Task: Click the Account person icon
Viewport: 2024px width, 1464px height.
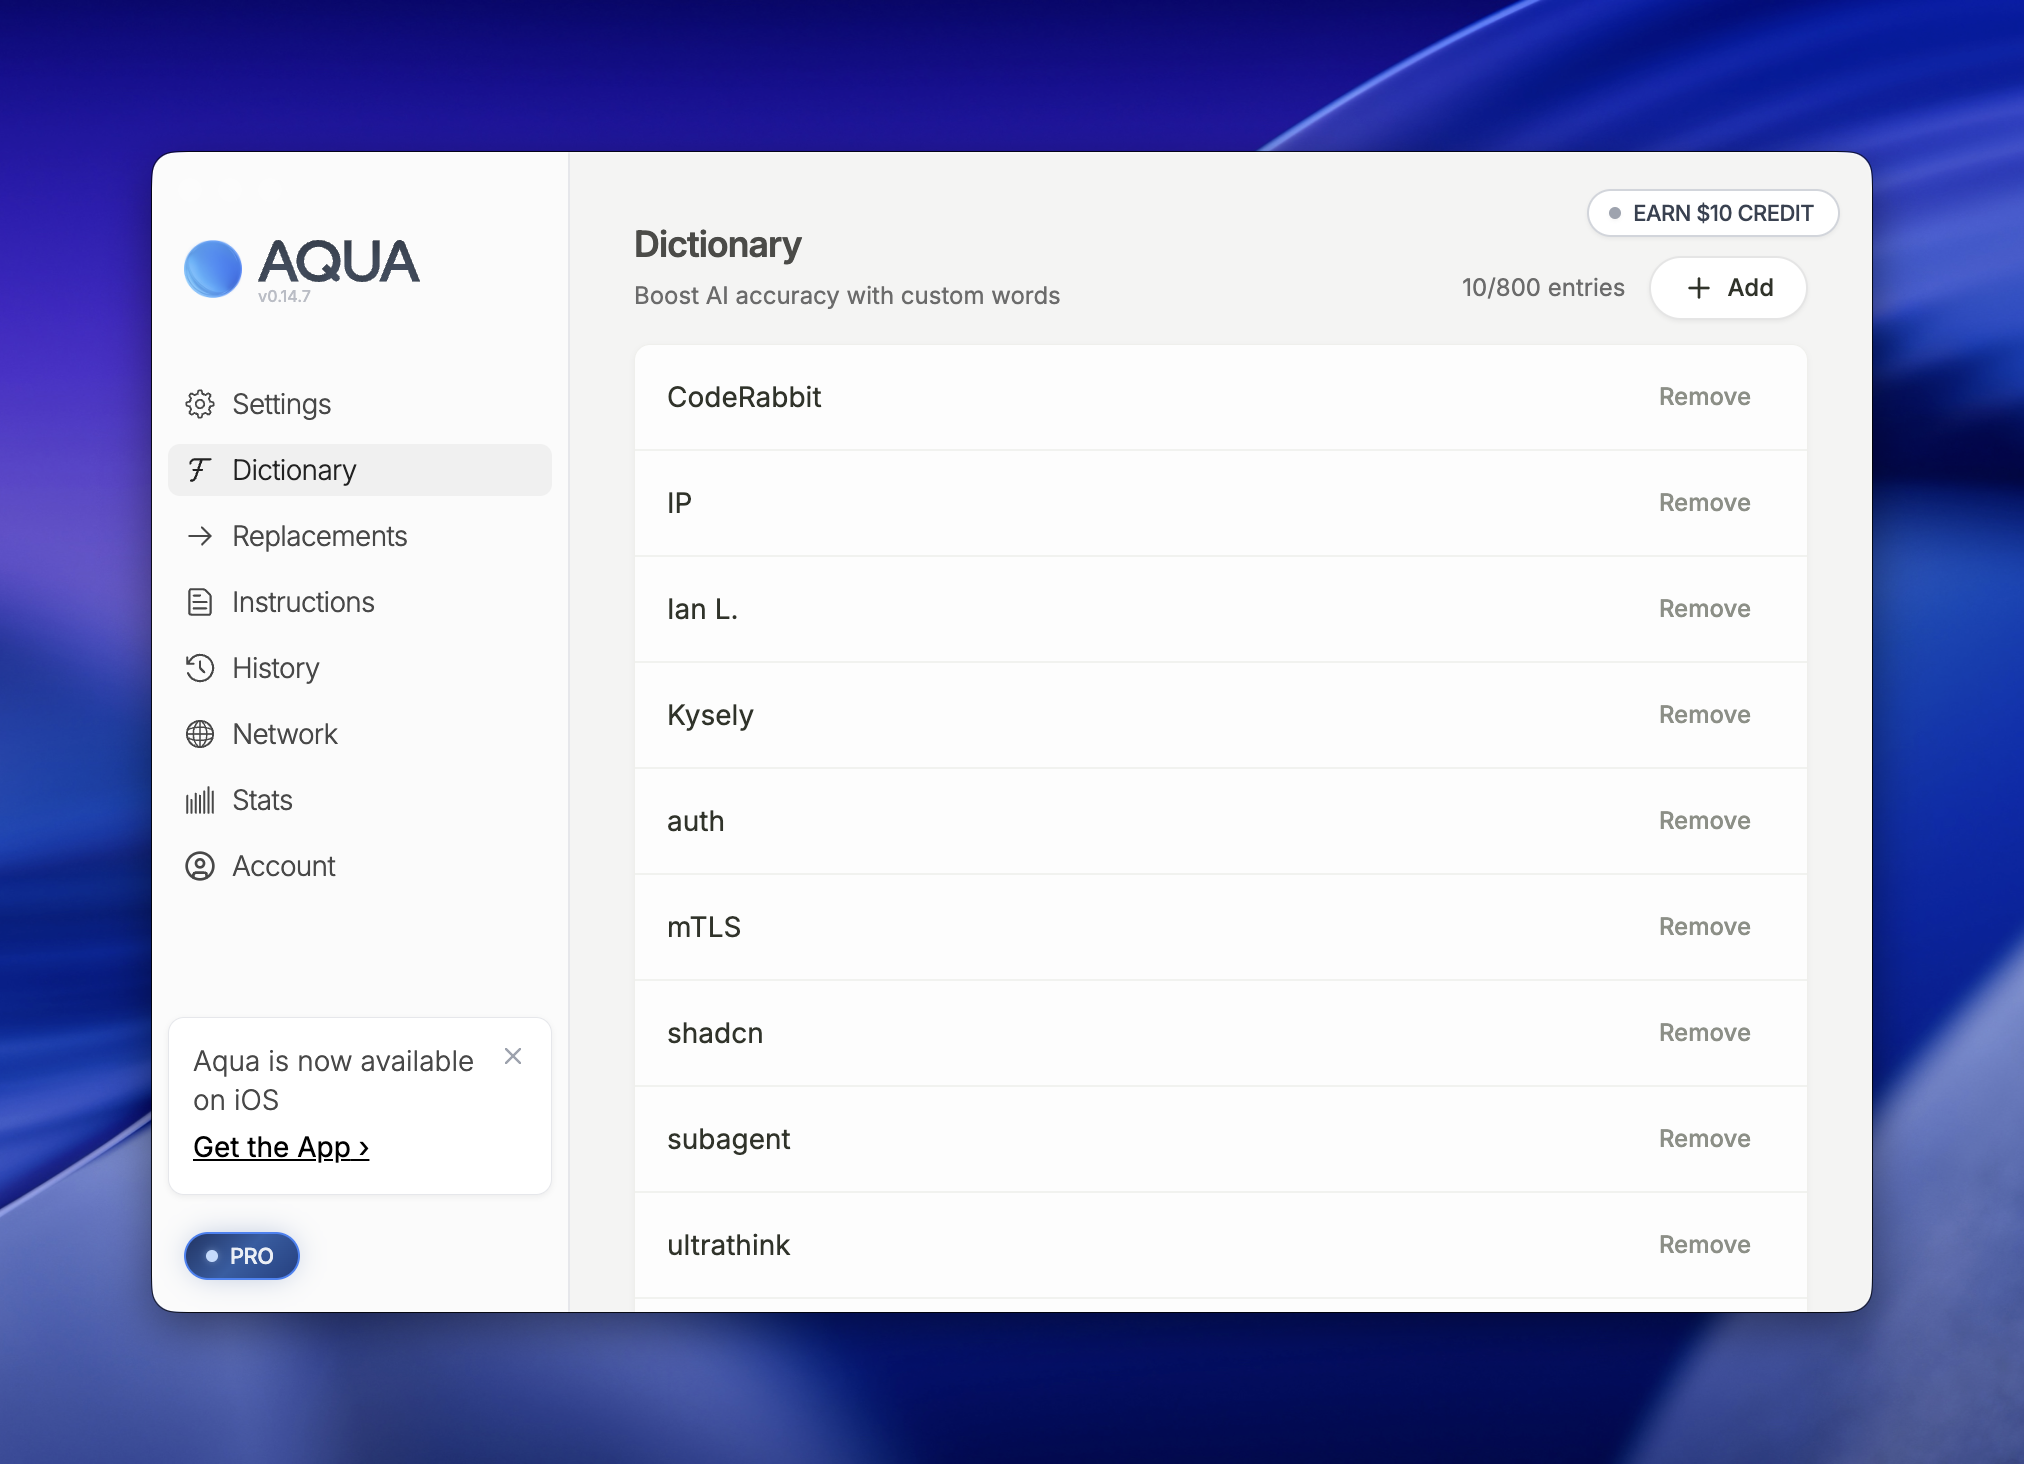Action: [x=200, y=866]
